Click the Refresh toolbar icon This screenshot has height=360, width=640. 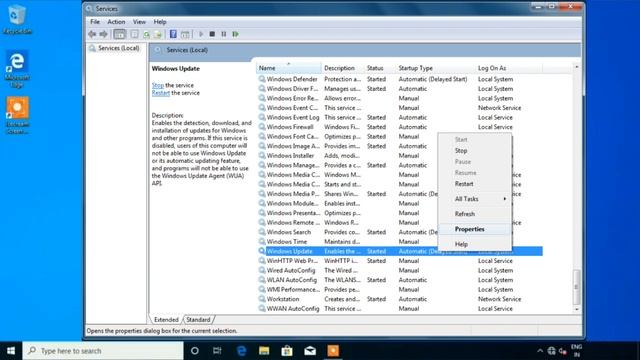tap(147, 34)
